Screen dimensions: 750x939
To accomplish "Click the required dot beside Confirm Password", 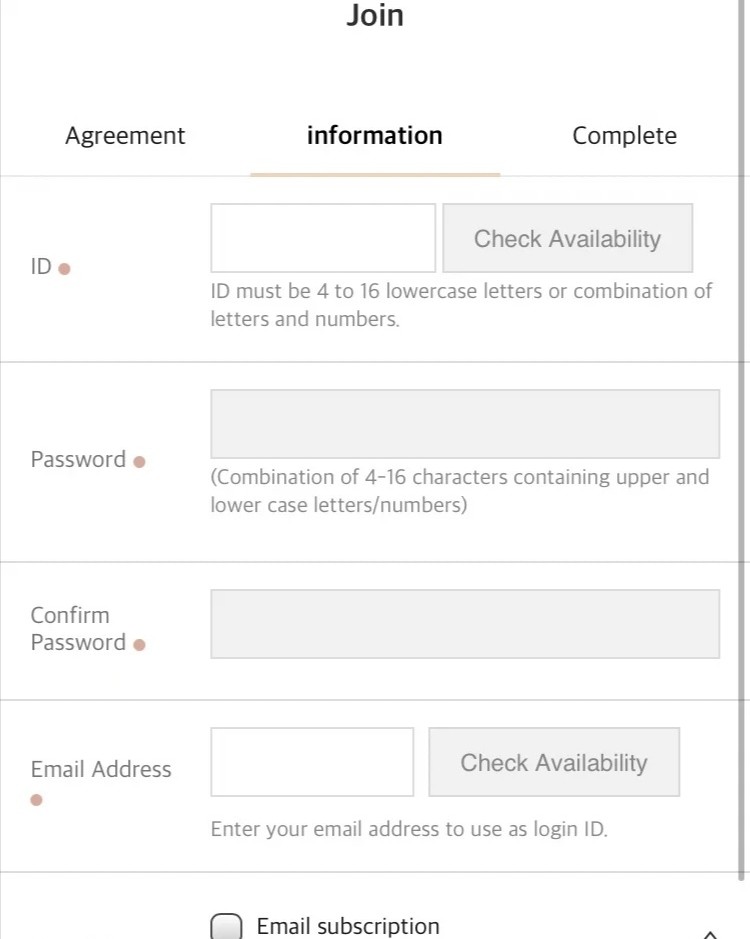I will click(139, 644).
